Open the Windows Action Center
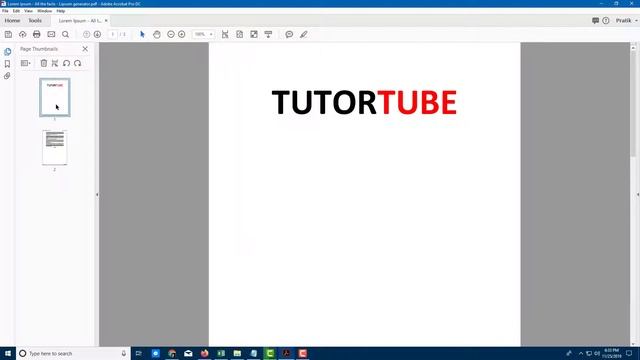The image size is (640, 360). click(x=629, y=353)
